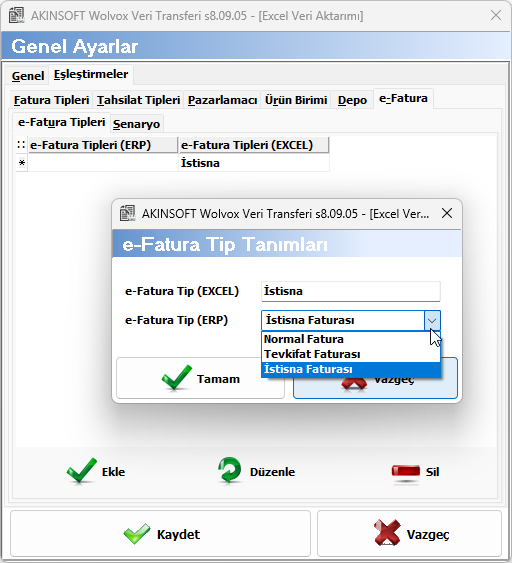Open the e-Fatura Tip (ERP) dropdown arrow
The height and width of the screenshot is (563, 512).
pos(432,320)
